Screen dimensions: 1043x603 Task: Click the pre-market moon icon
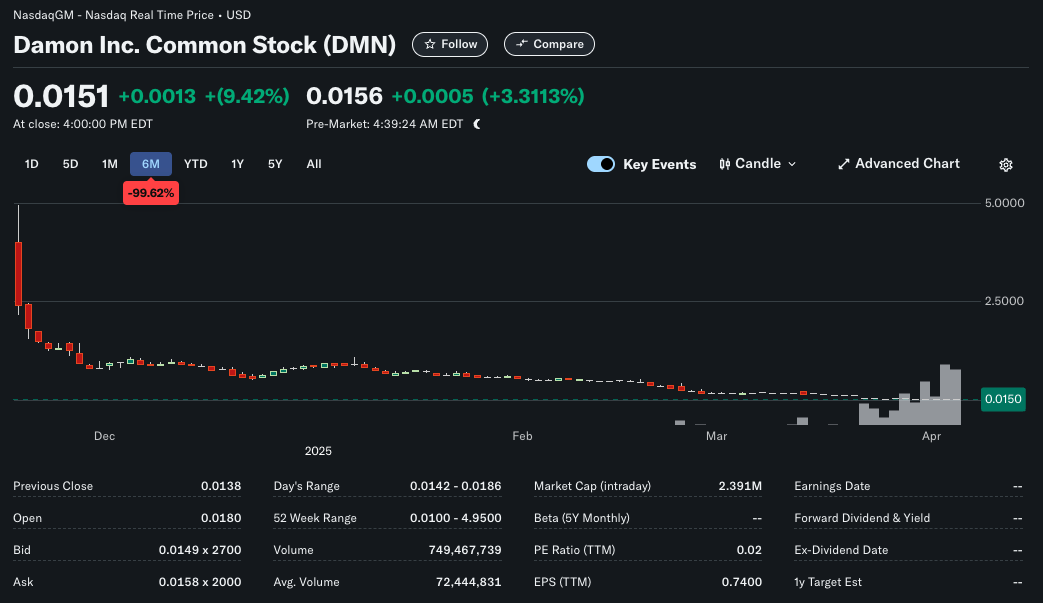pyautogui.click(x=477, y=124)
